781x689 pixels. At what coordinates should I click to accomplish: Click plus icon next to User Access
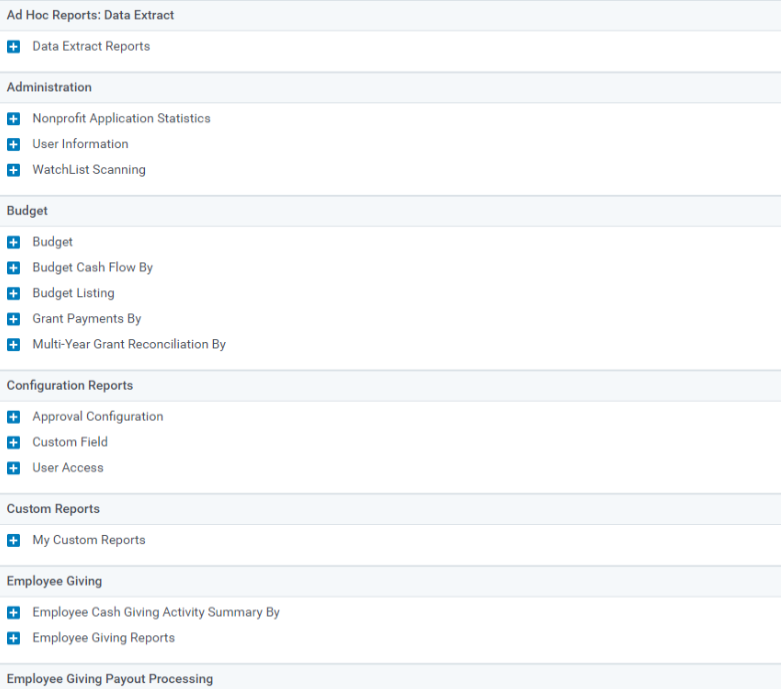[13, 468]
